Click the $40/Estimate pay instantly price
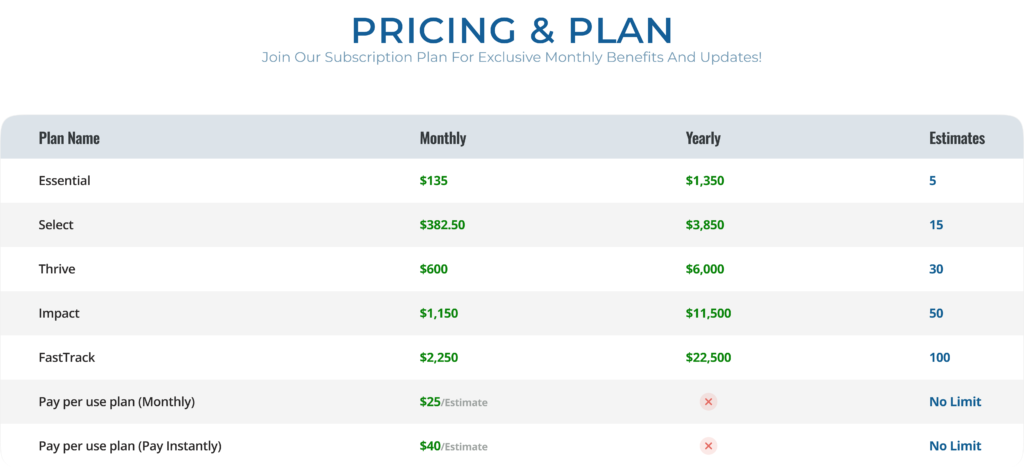The width and height of the screenshot is (1024, 468). [453, 446]
